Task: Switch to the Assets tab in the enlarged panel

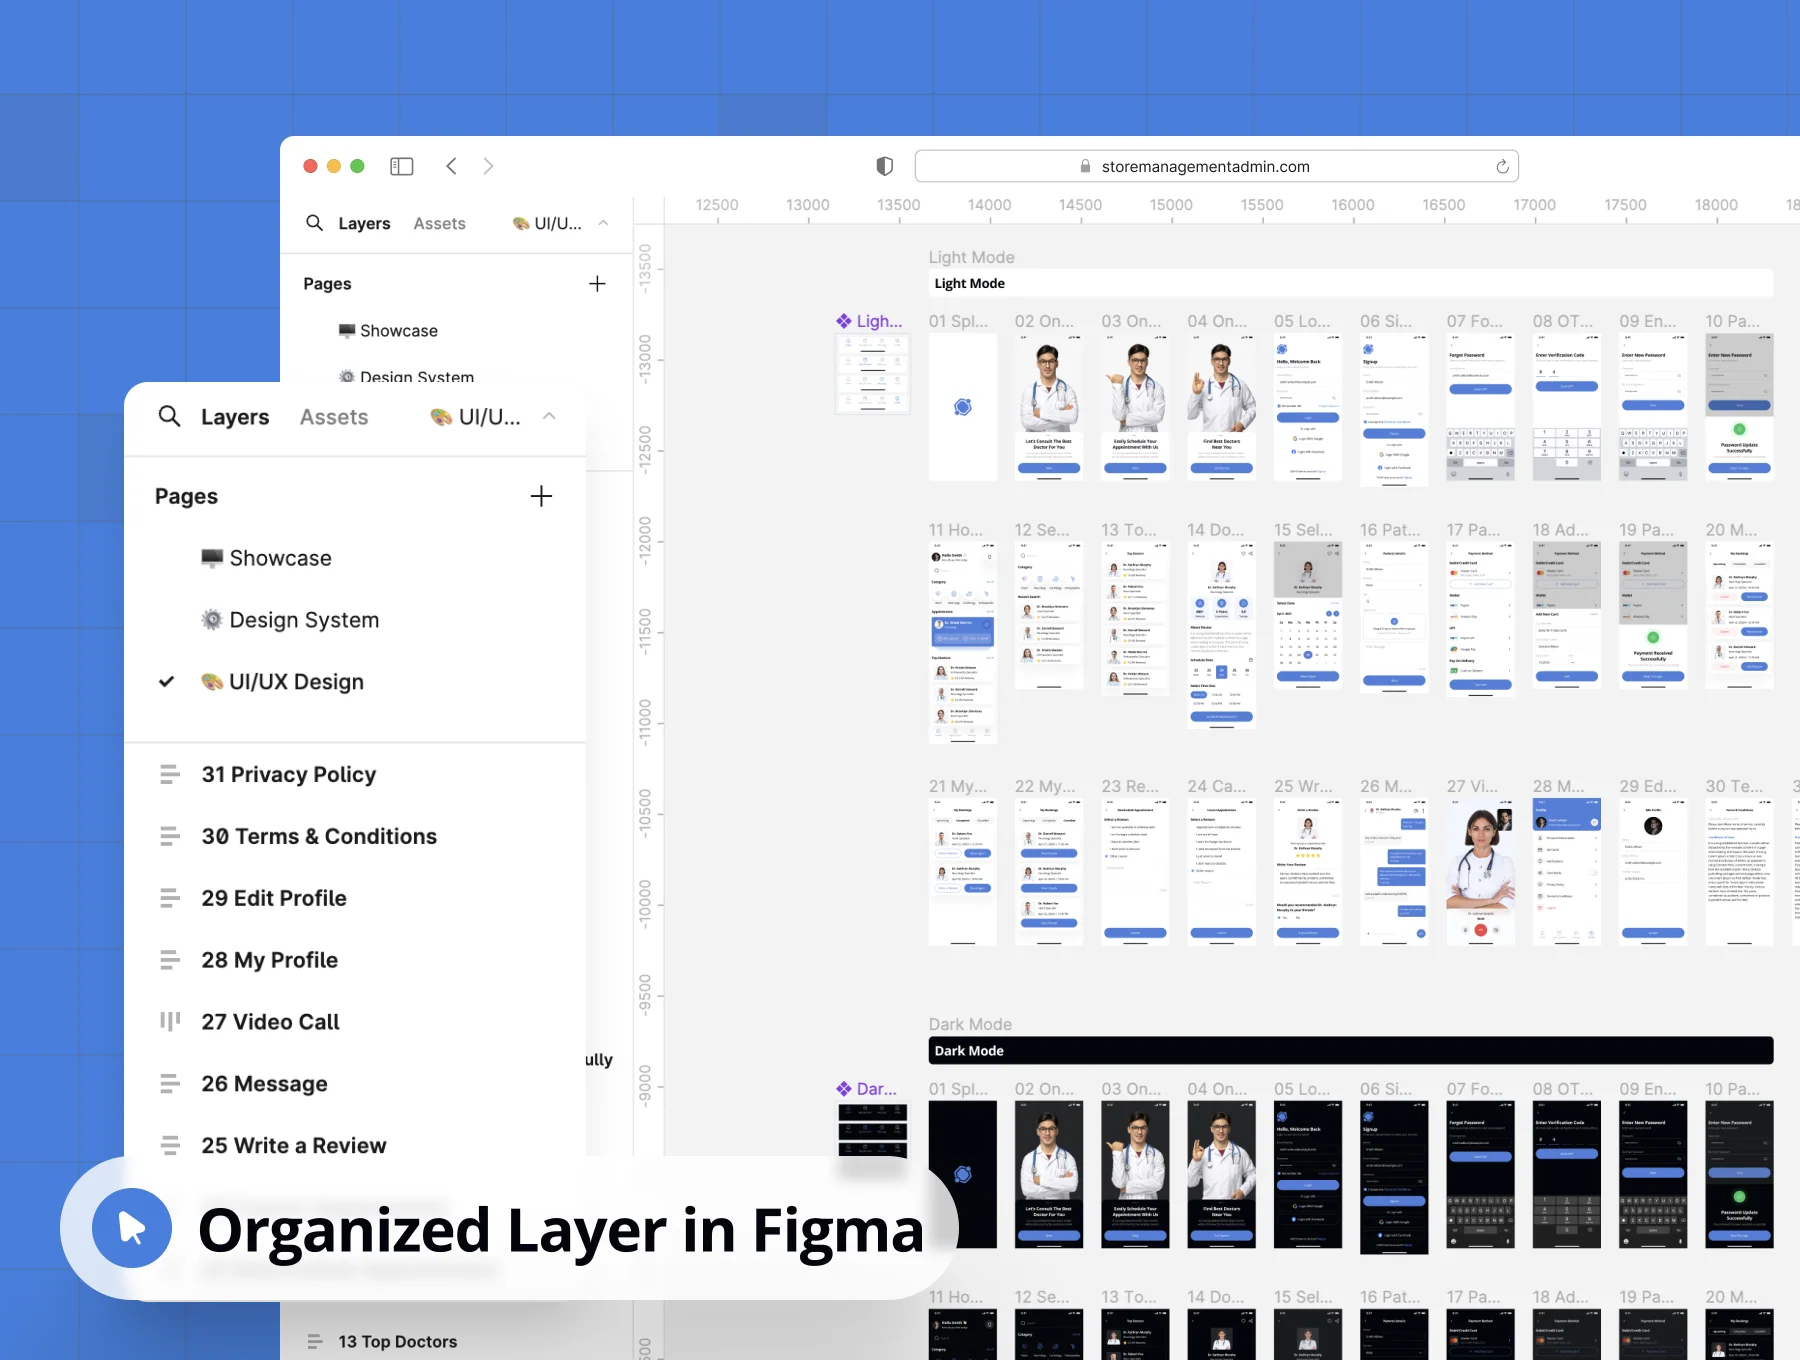Action: click(334, 417)
